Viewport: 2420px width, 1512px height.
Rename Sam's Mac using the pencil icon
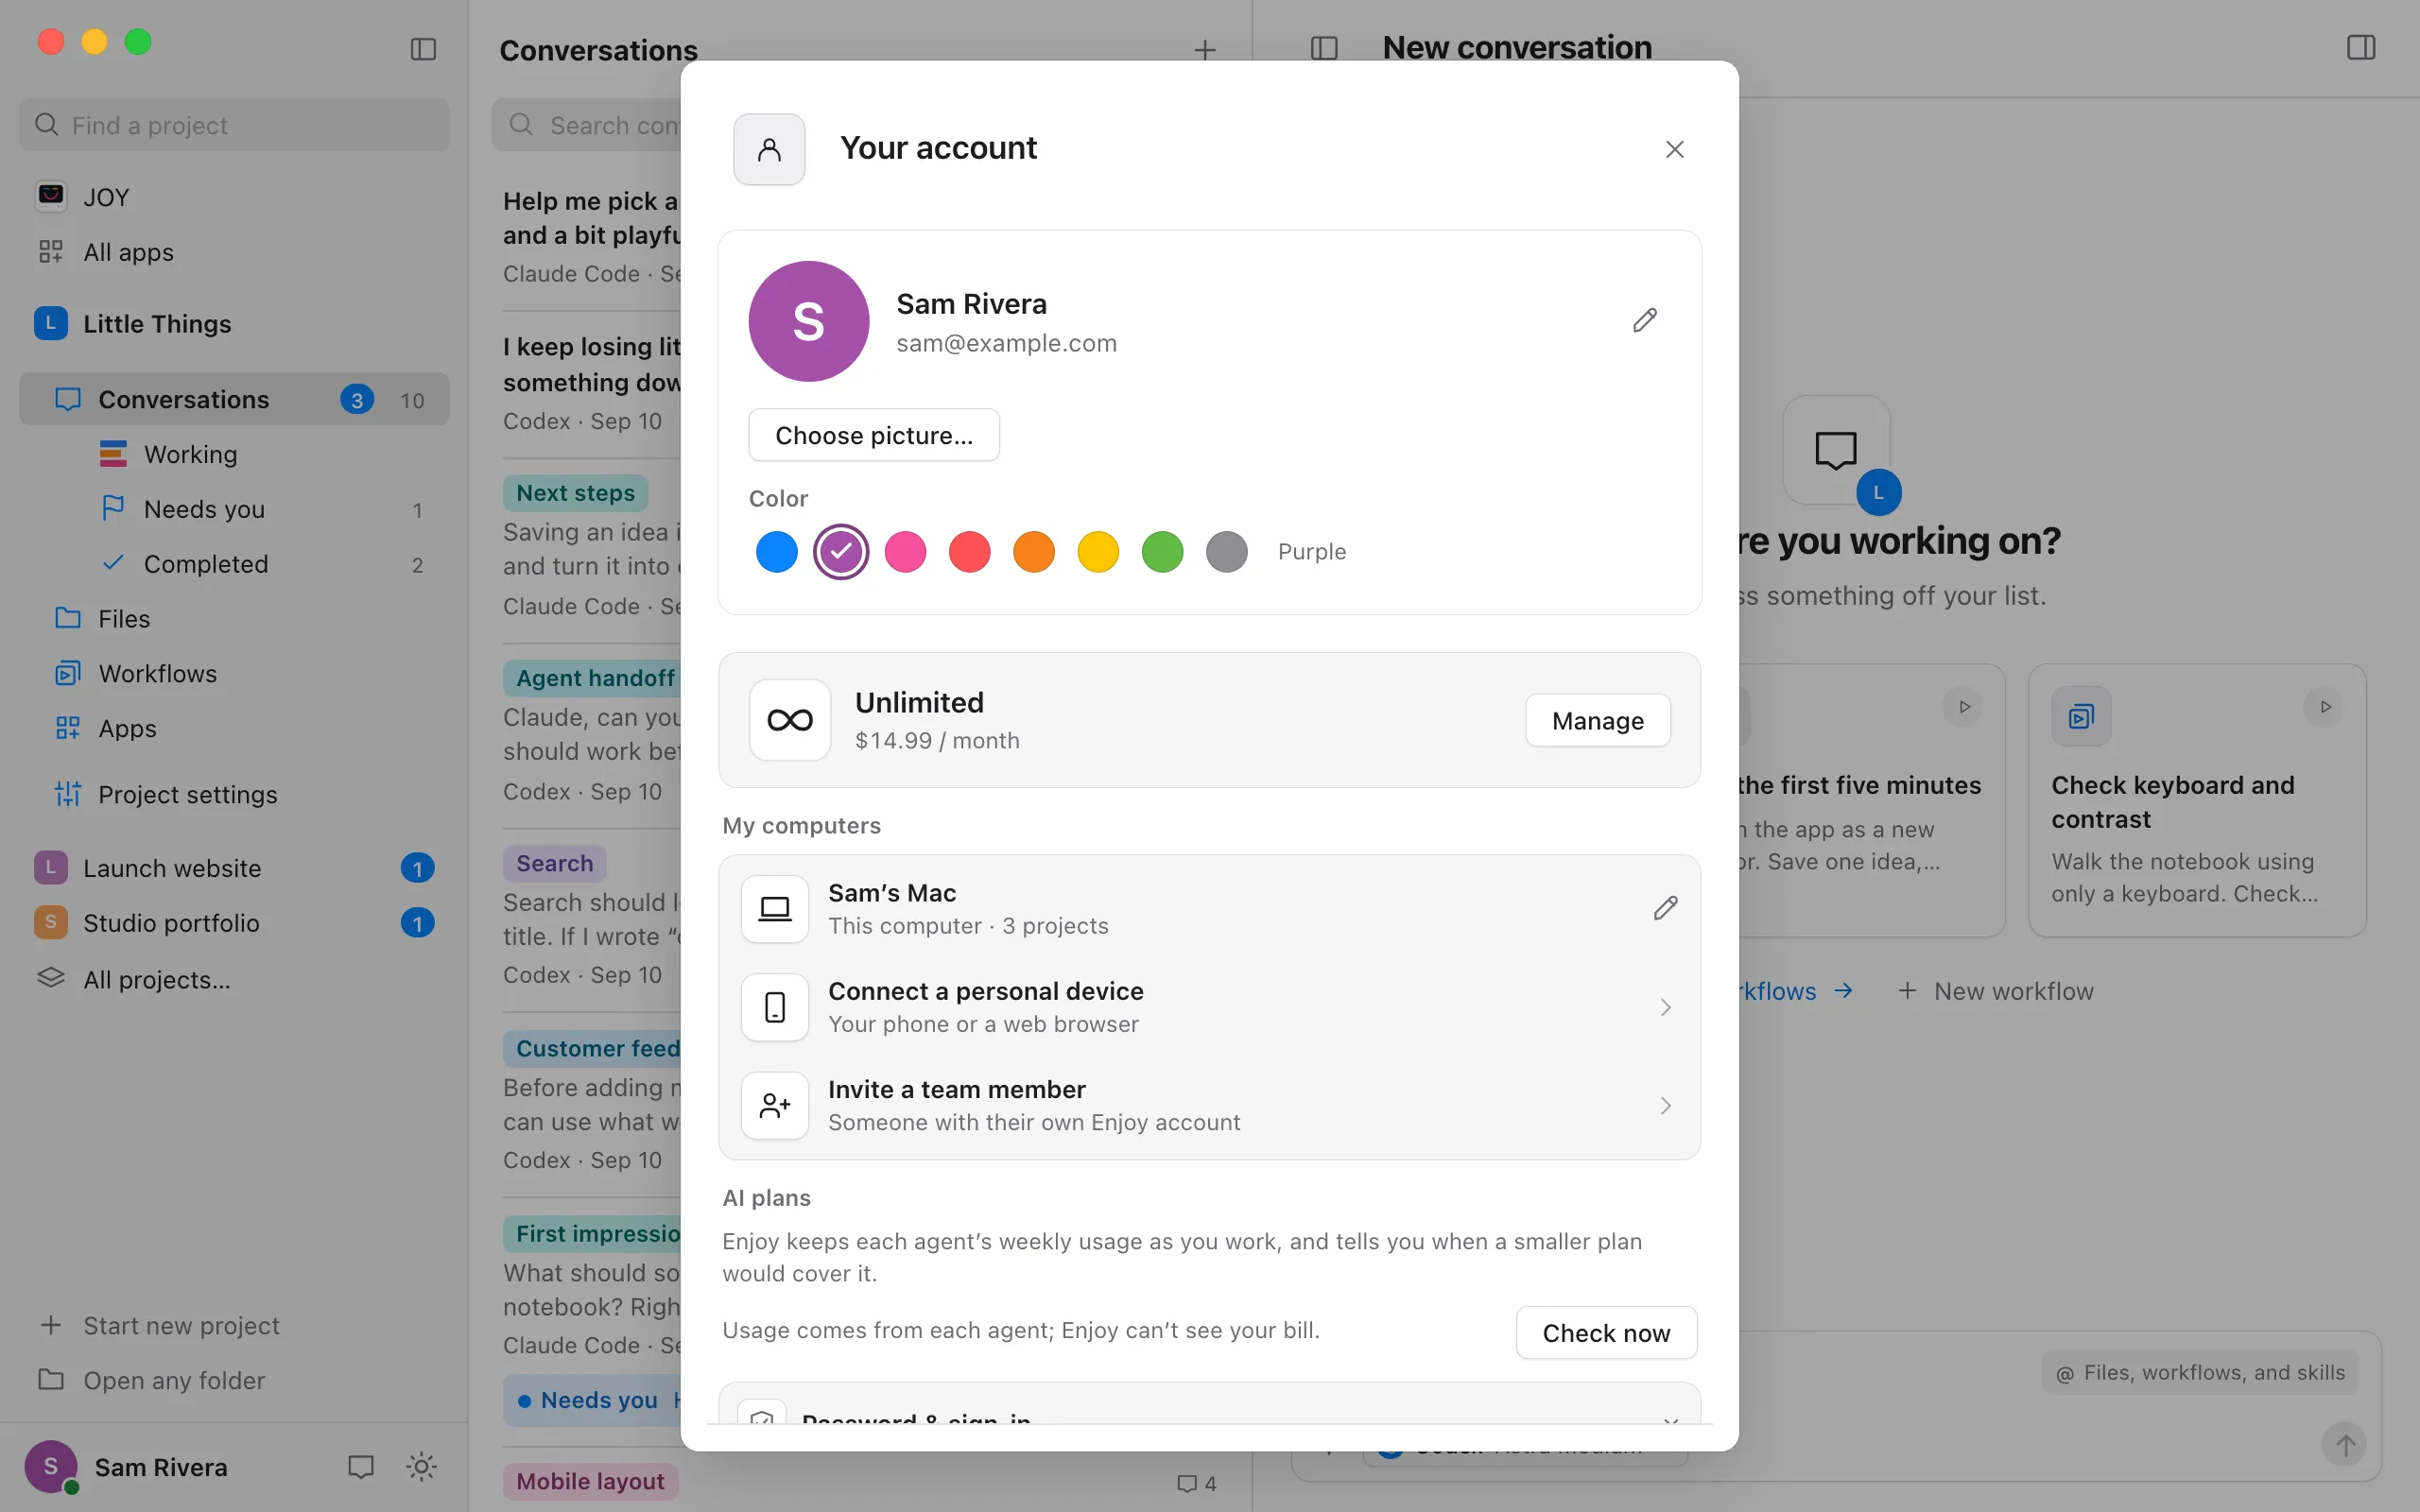click(x=1665, y=908)
